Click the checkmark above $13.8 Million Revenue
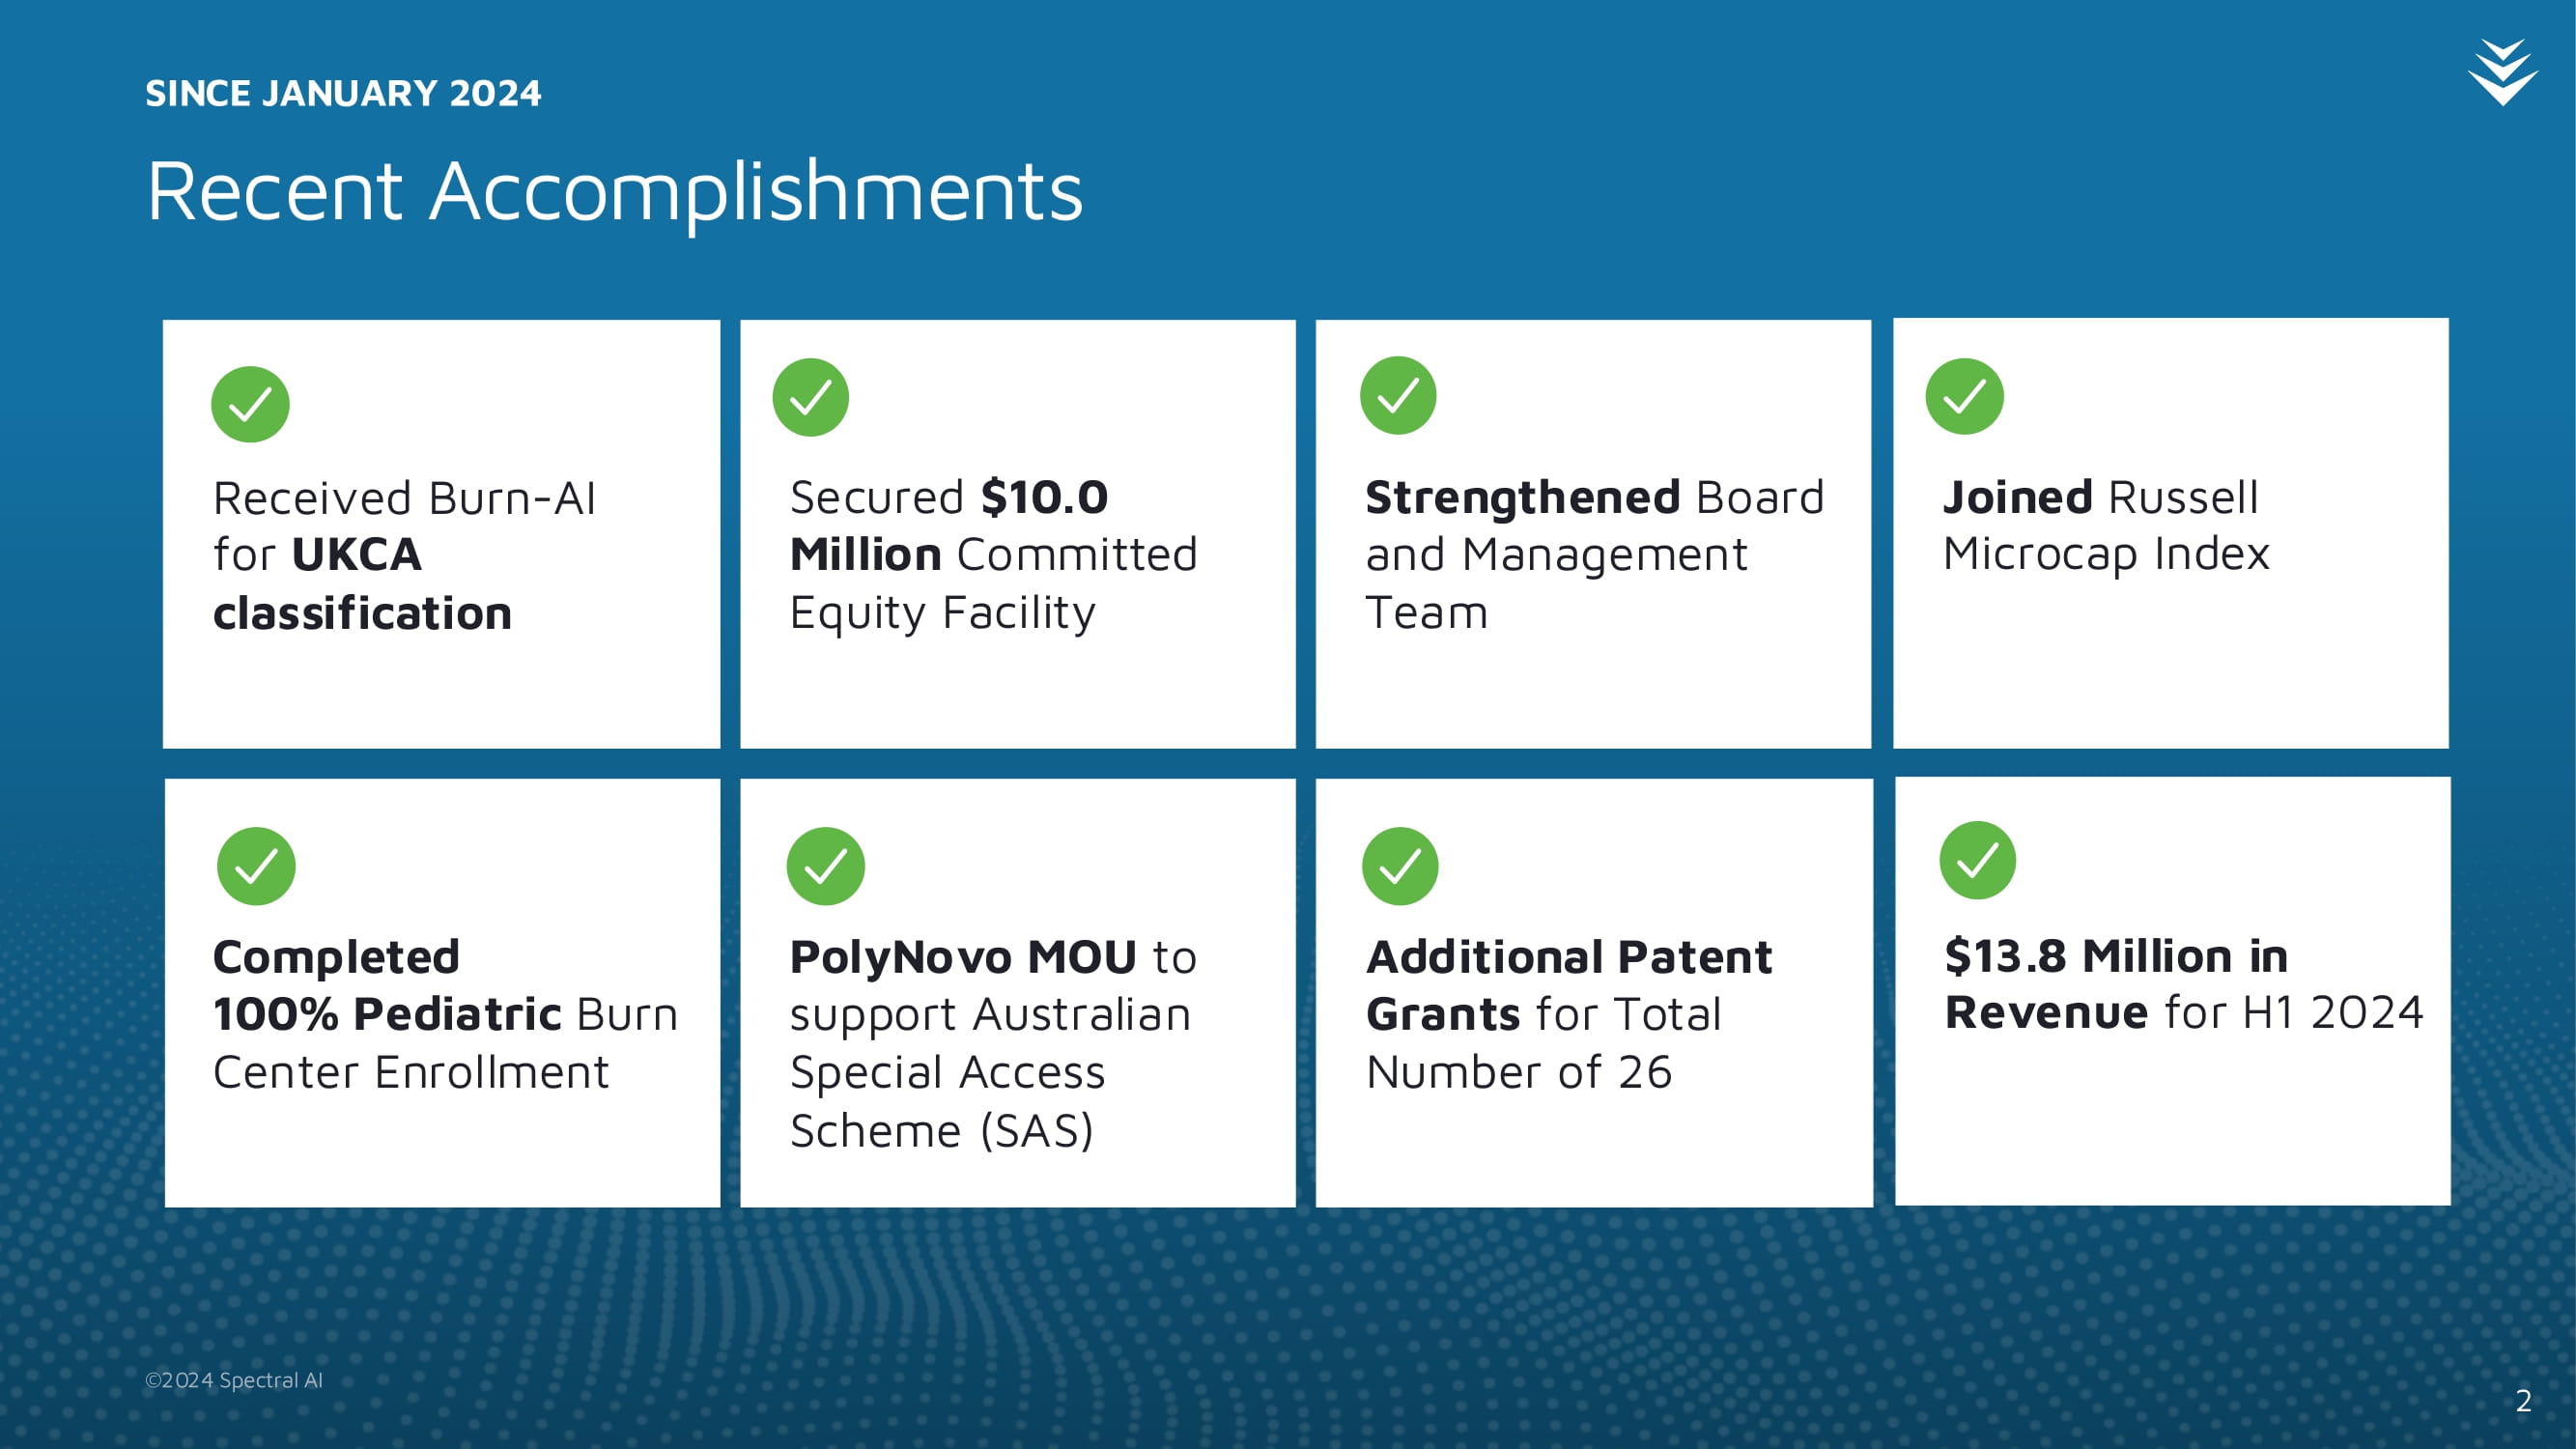The width and height of the screenshot is (2576, 1449). [1978, 860]
